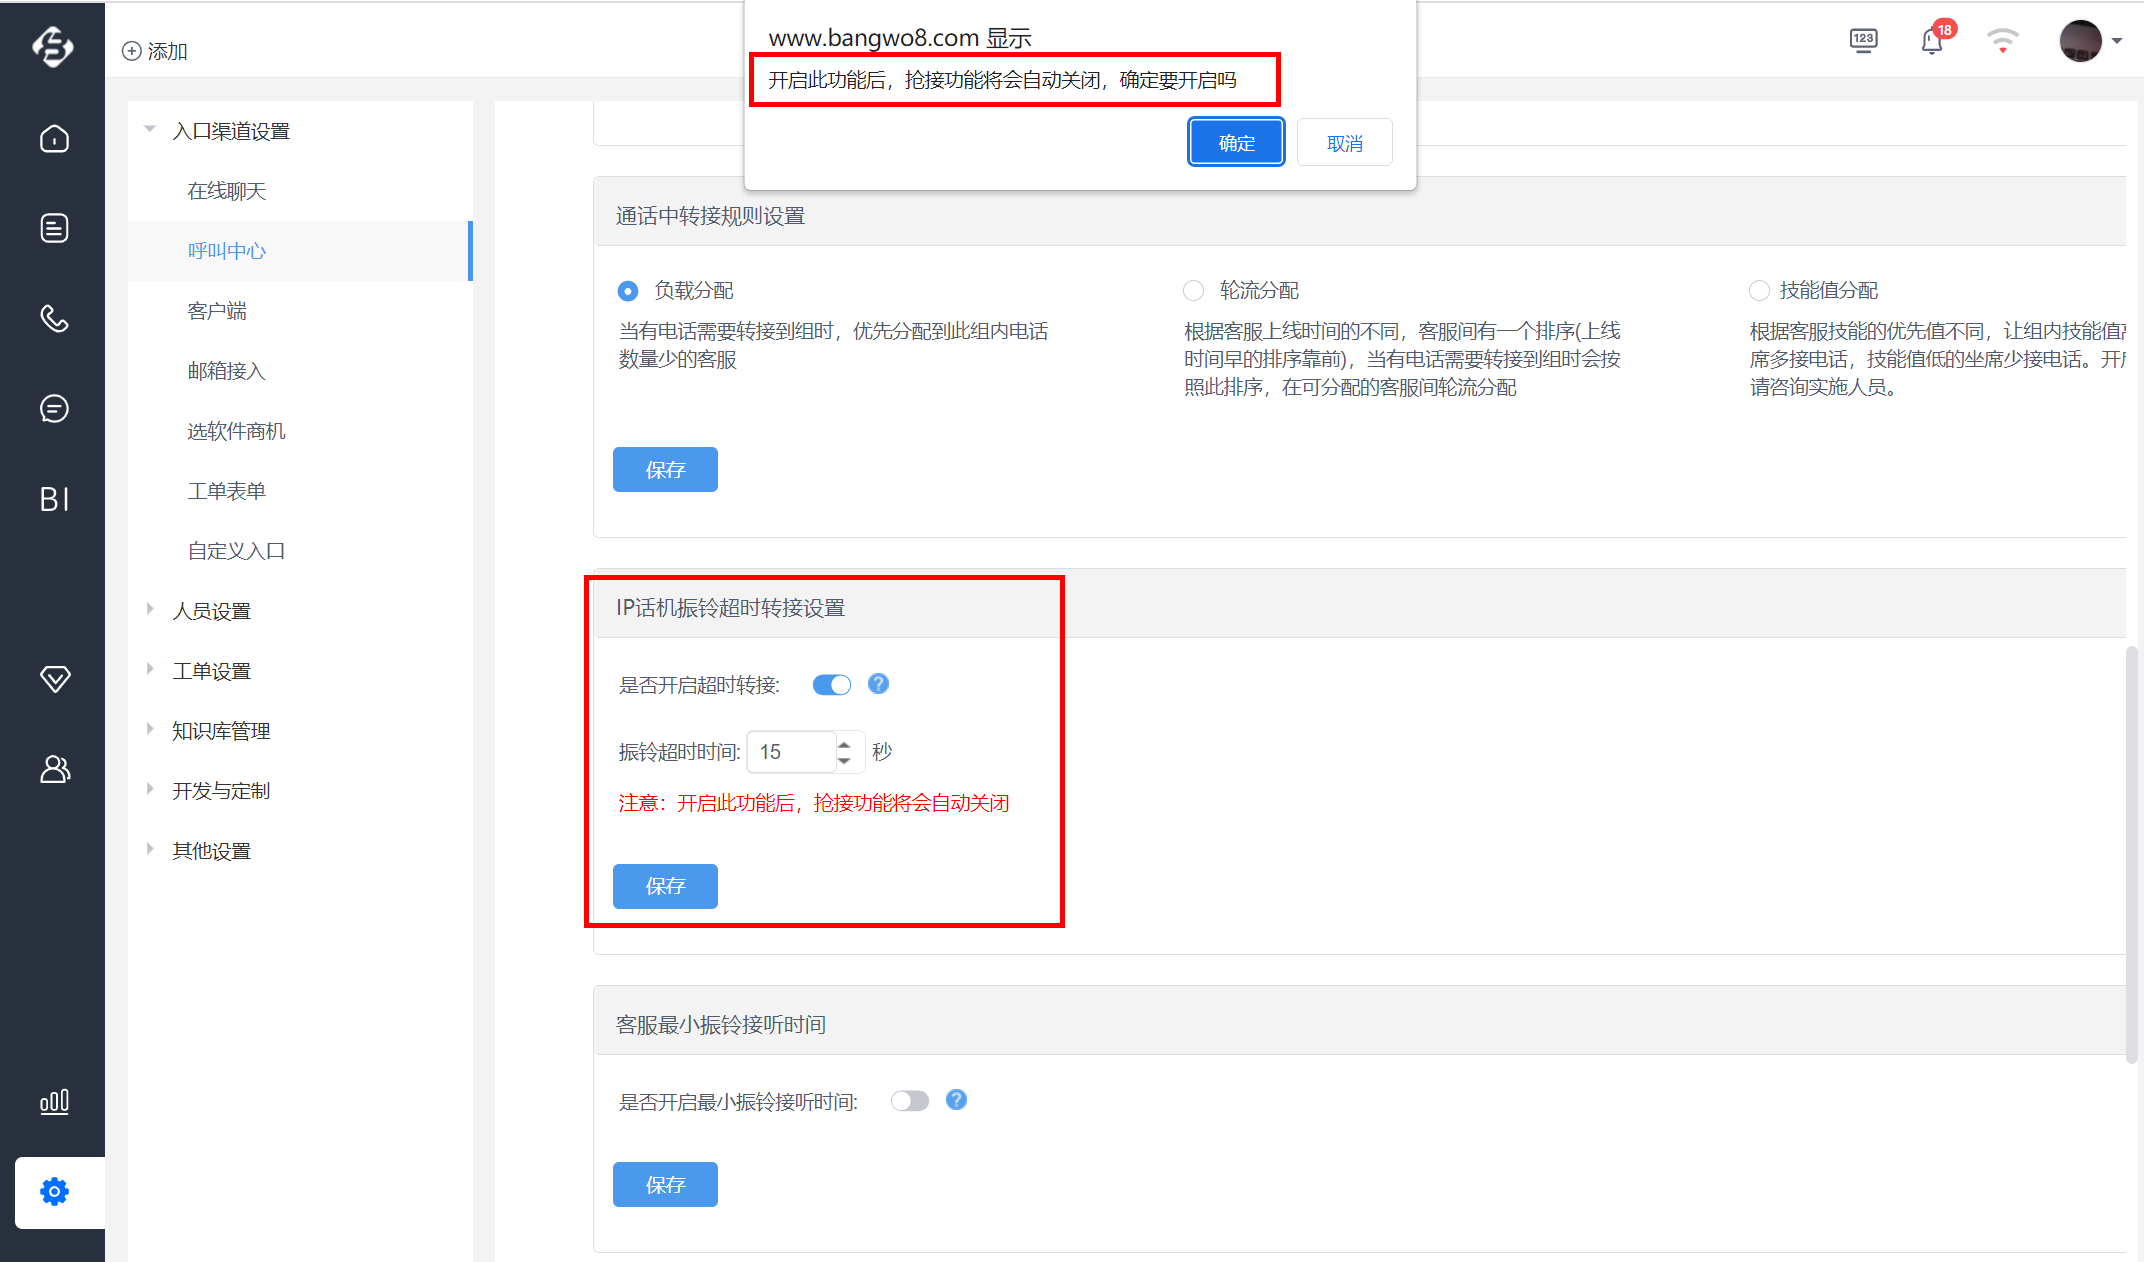The height and width of the screenshot is (1262, 2144).
Task: Open the chat message icon in the sidebar
Action: 54,408
